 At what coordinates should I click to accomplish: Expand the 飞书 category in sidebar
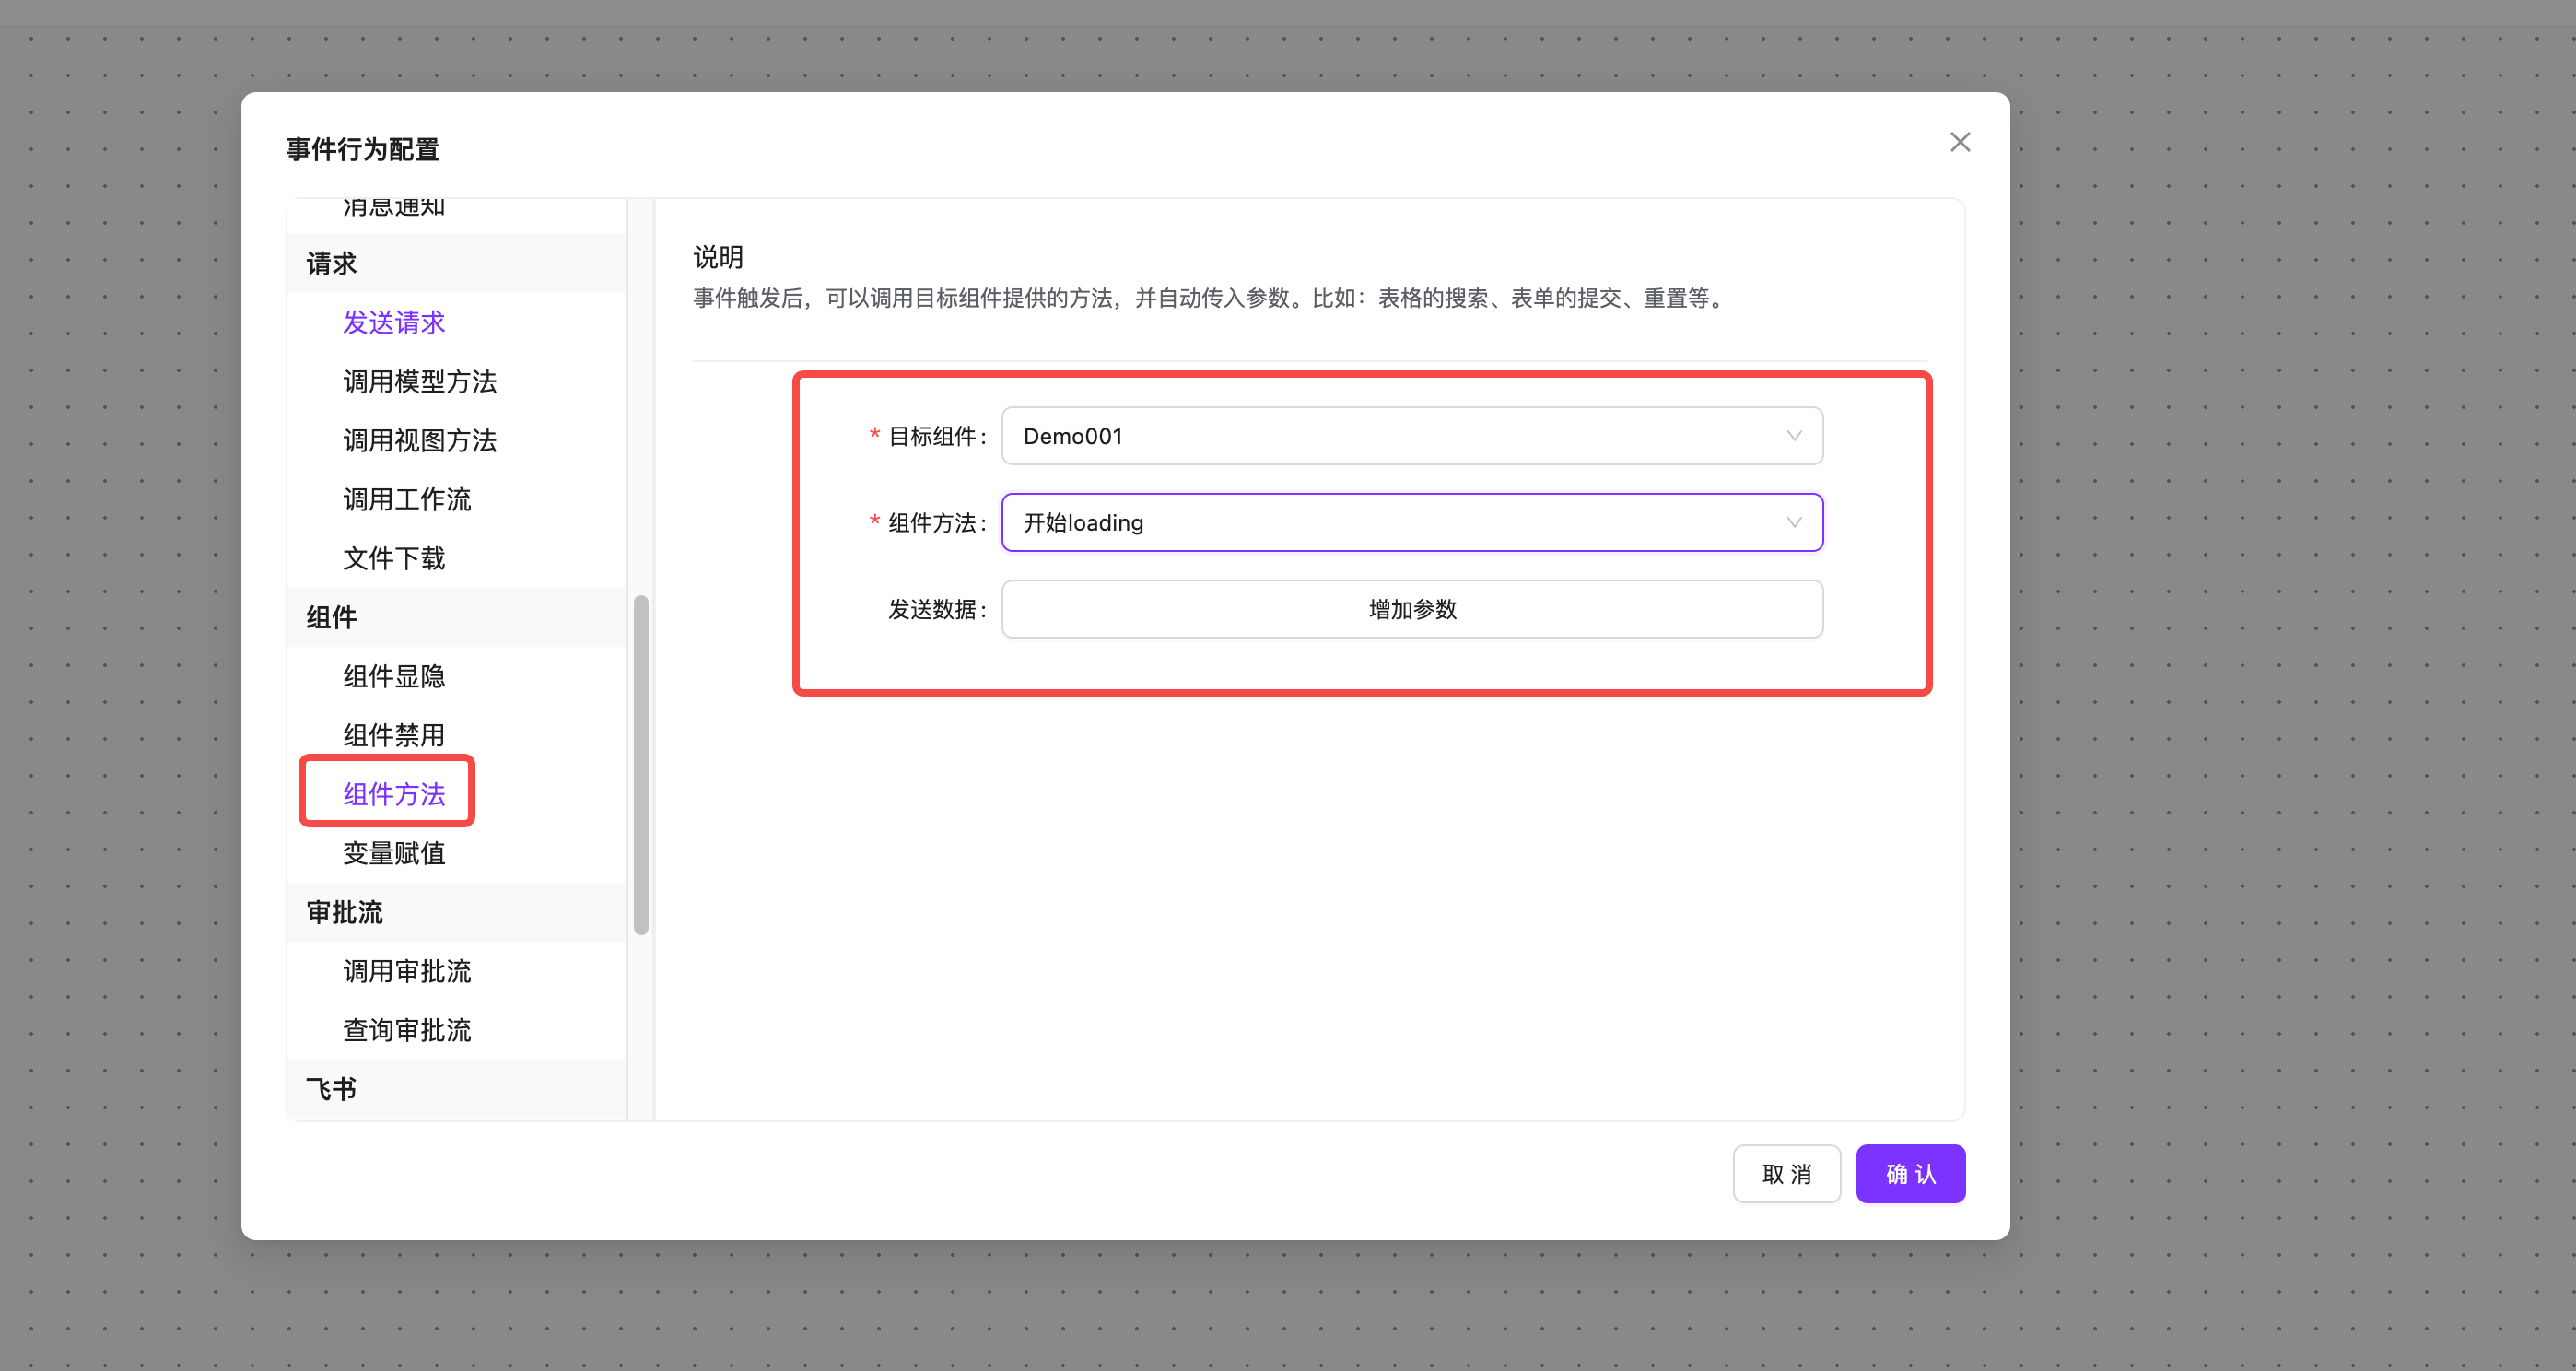(330, 1087)
